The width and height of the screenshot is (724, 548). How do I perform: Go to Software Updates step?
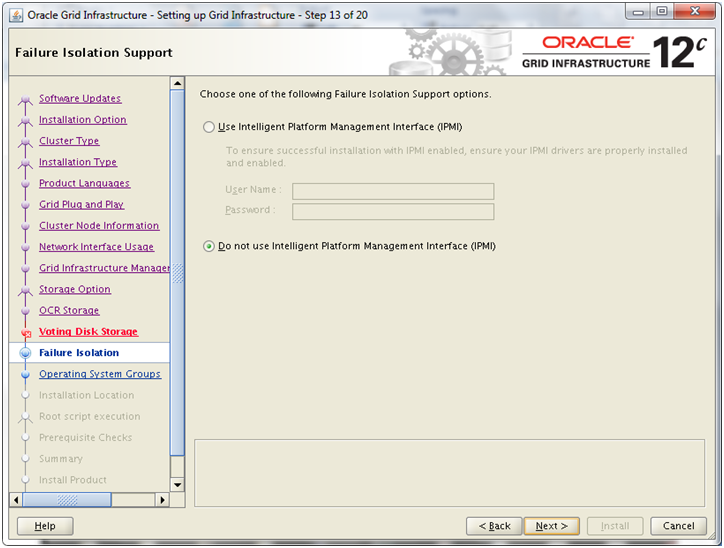(80, 98)
